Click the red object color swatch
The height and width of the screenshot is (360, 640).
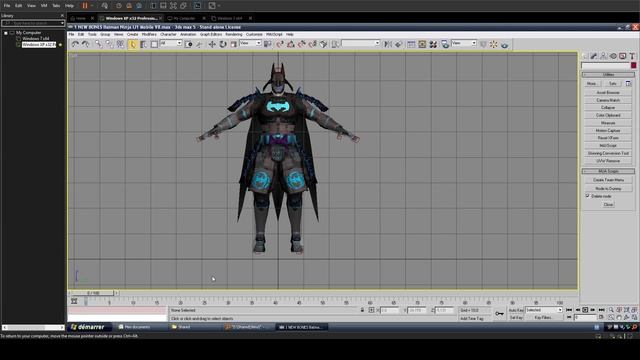(x=633, y=65)
